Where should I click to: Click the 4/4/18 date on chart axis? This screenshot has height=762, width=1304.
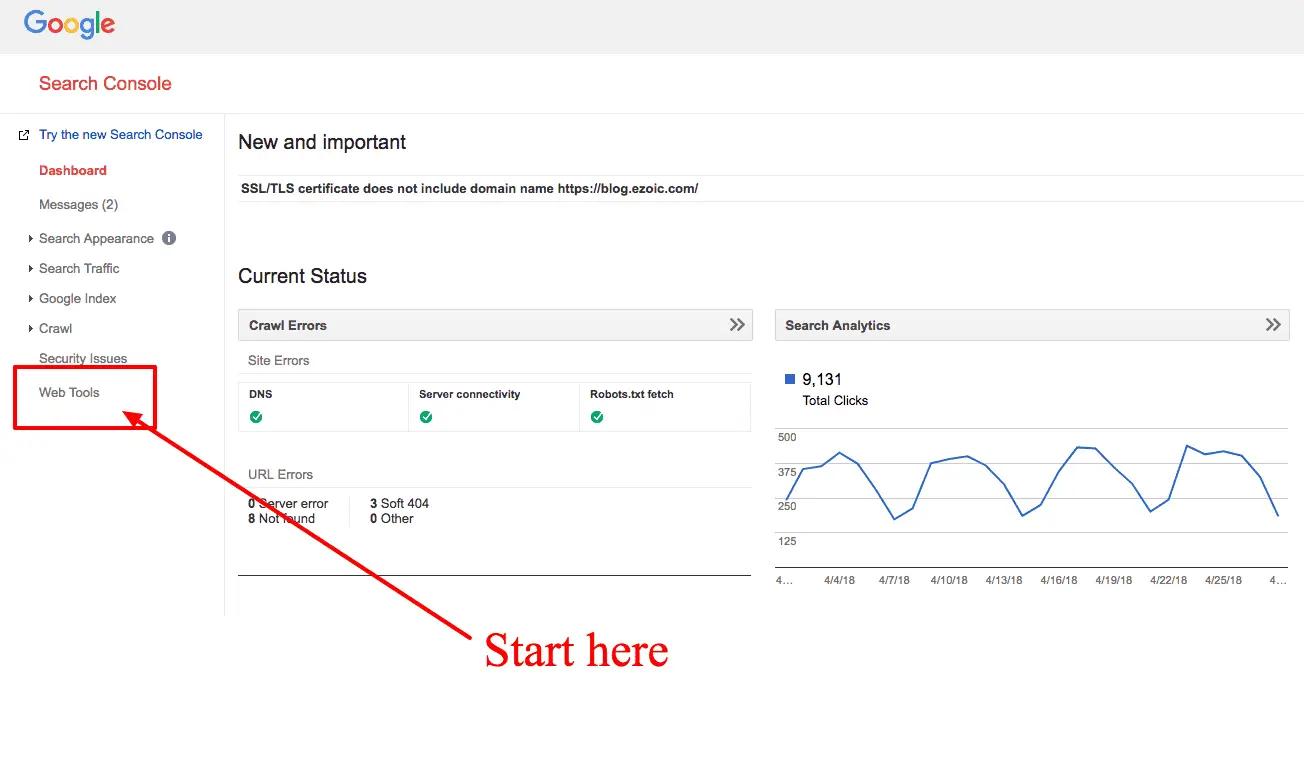(839, 580)
